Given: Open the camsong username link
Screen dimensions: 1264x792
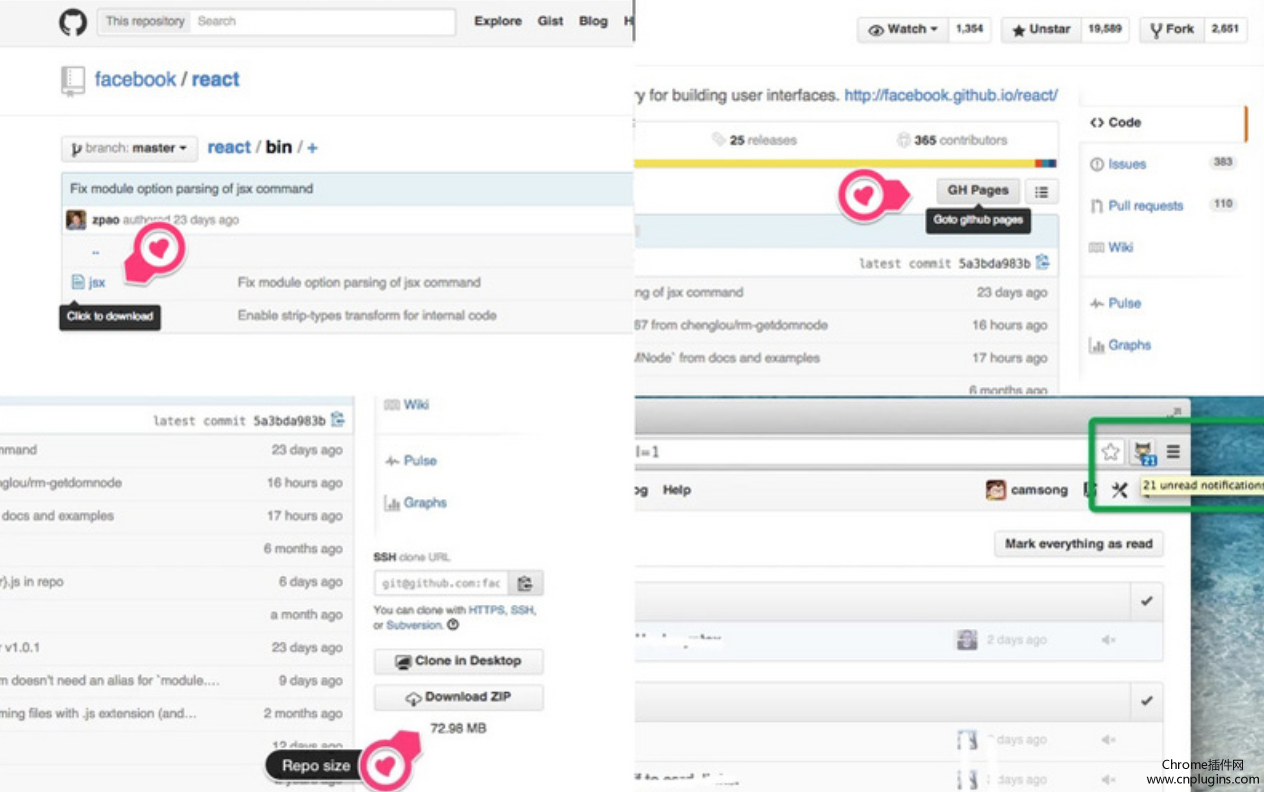Looking at the screenshot, I should pos(1039,490).
